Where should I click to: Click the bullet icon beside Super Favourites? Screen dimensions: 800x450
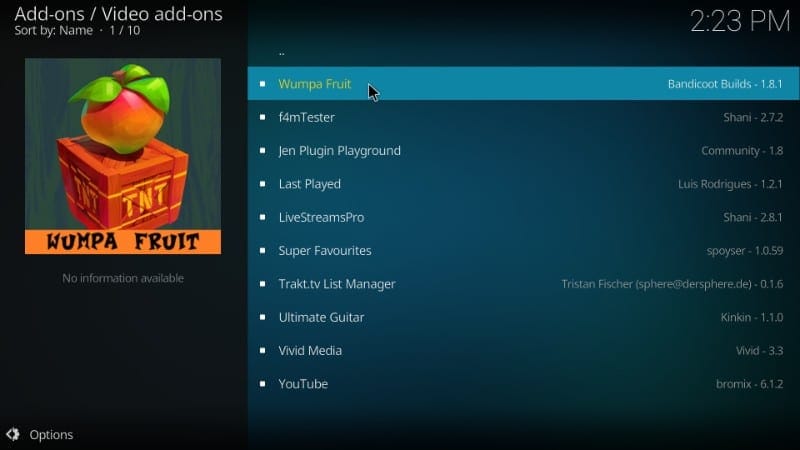pos(262,251)
